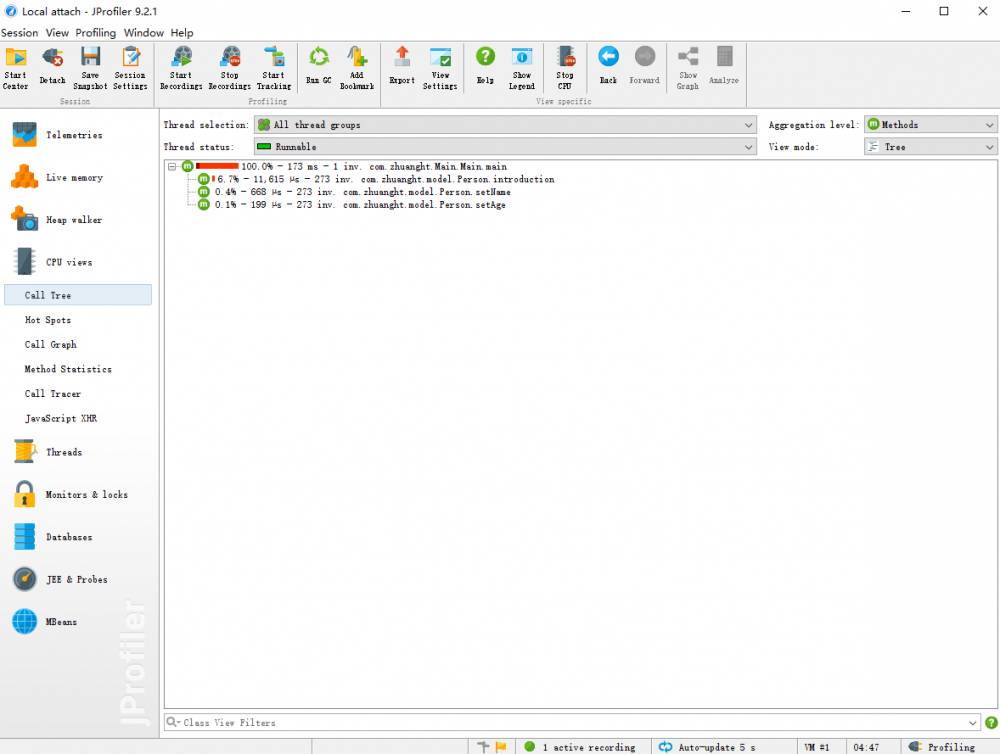The height and width of the screenshot is (754, 1000).
Task: Open the View menu
Action: click(x=57, y=33)
